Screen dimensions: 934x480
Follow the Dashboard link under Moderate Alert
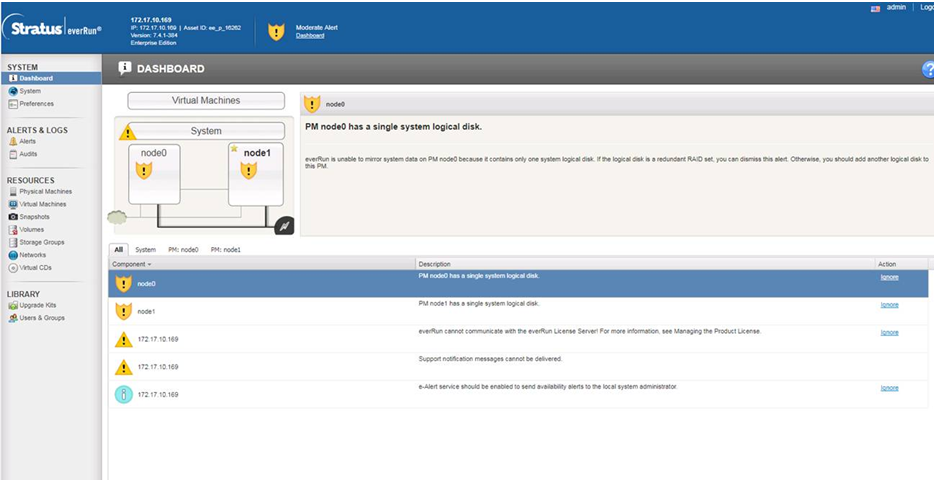tap(310, 35)
